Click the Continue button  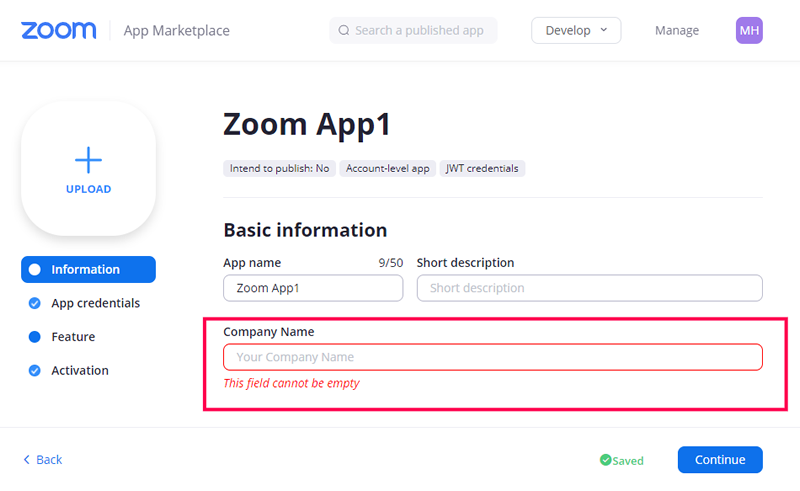coord(720,460)
